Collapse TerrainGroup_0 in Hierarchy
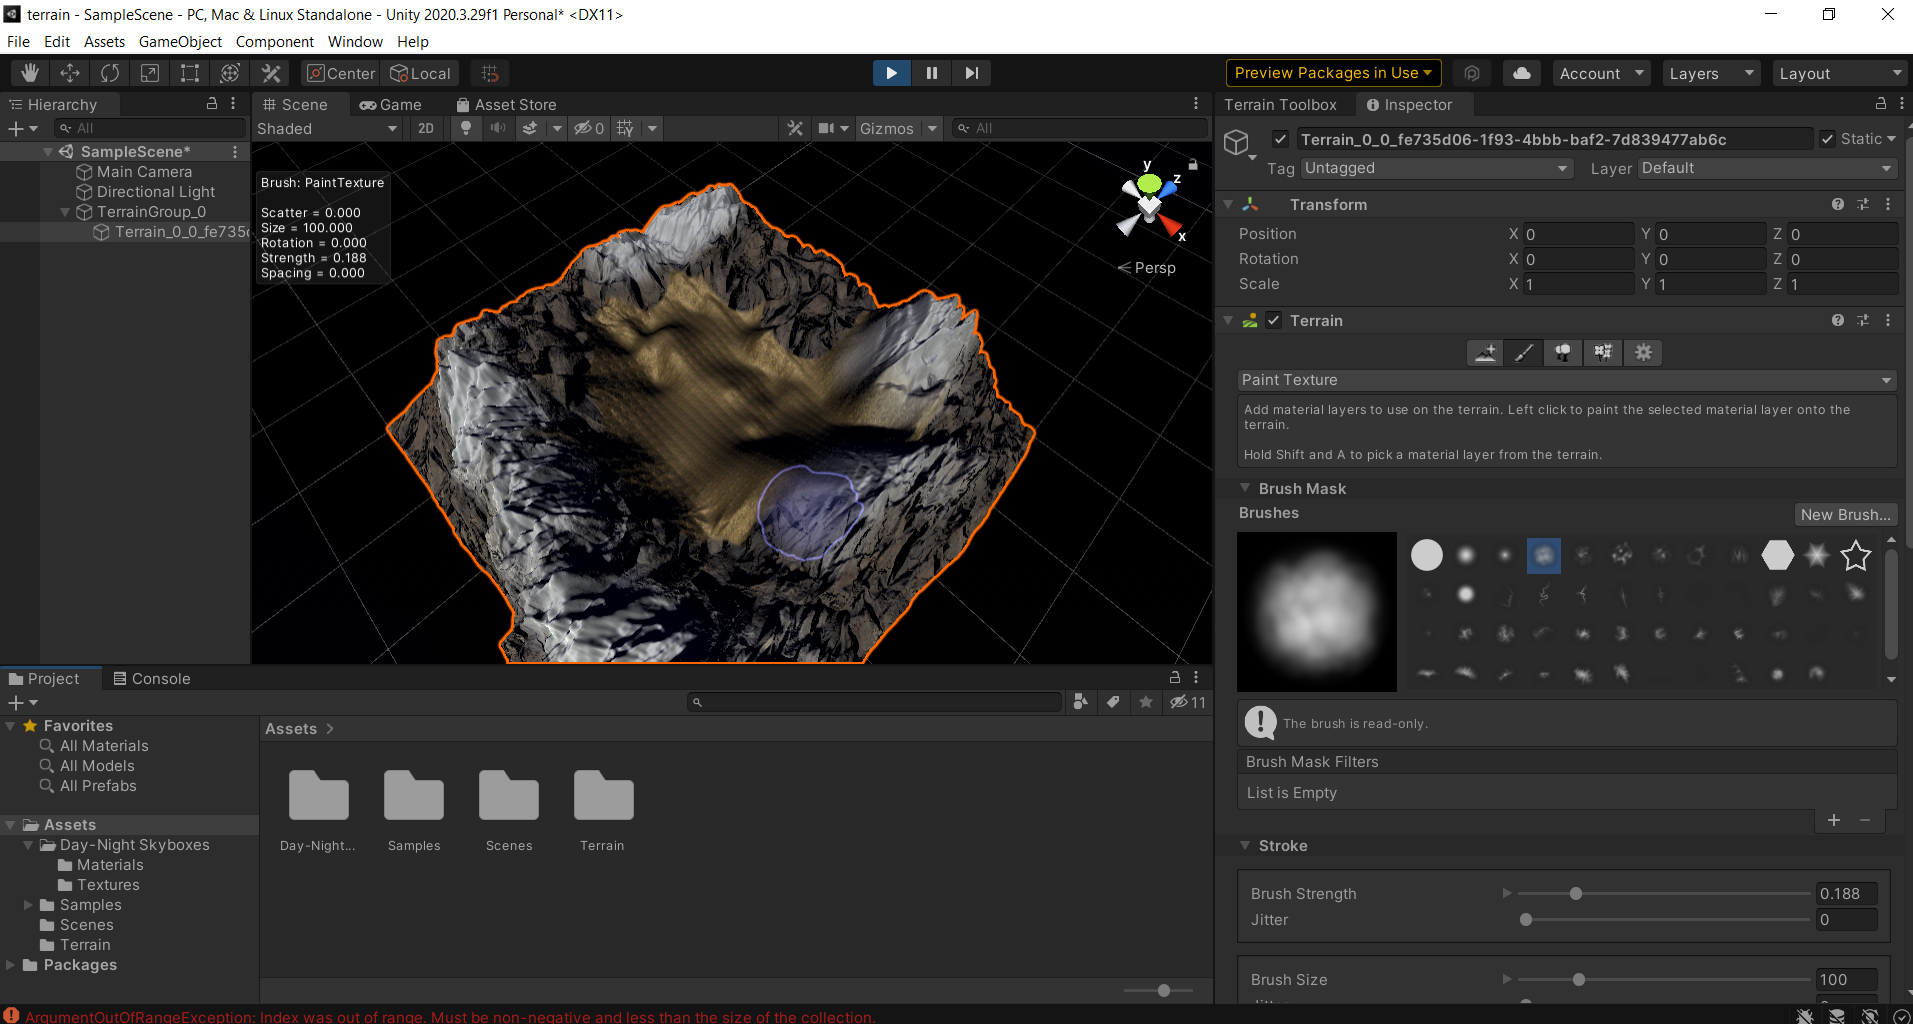This screenshot has width=1913, height=1024. (x=65, y=212)
